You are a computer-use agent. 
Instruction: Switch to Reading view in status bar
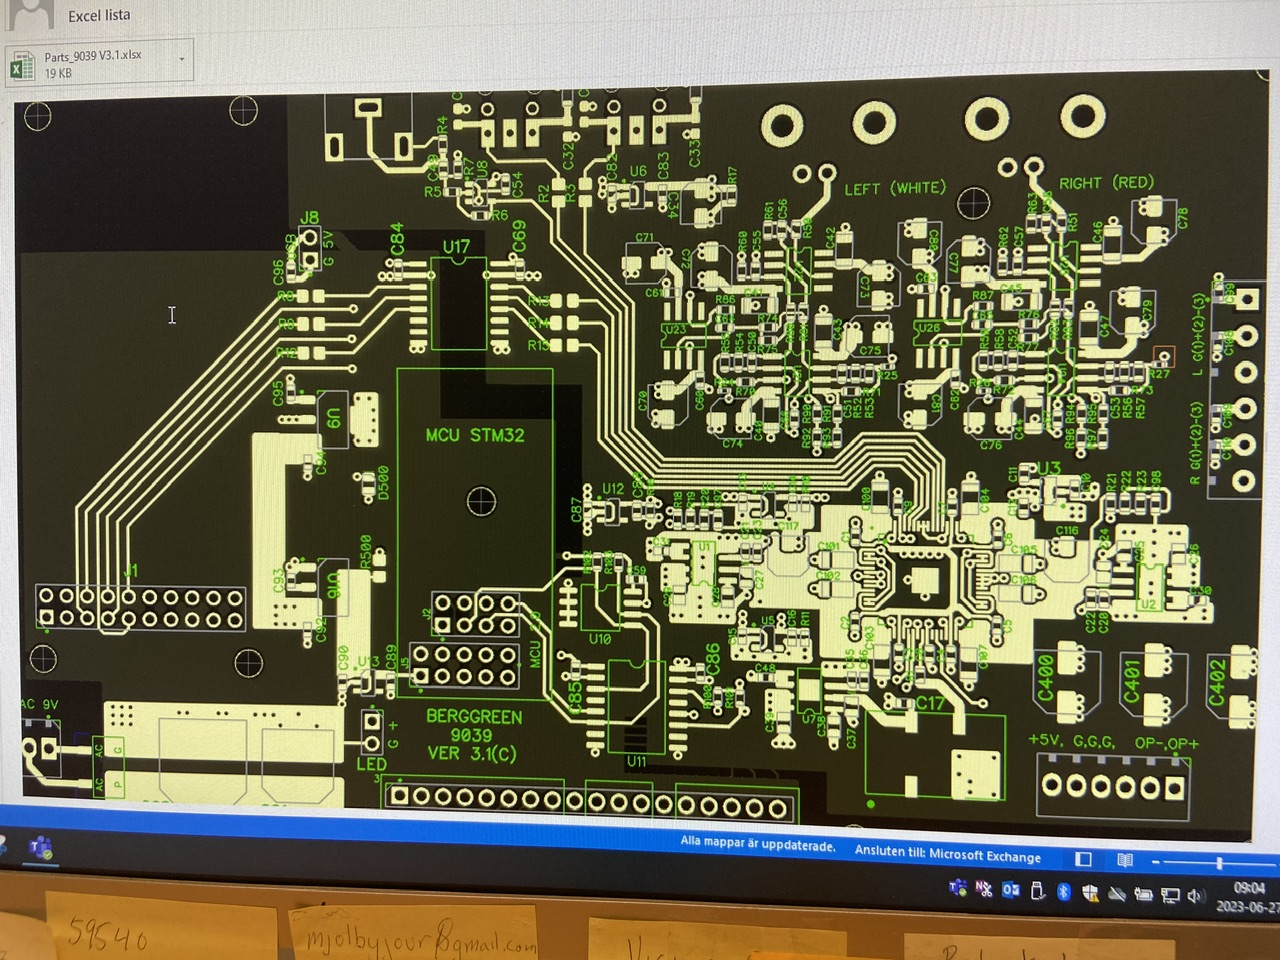1125,860
